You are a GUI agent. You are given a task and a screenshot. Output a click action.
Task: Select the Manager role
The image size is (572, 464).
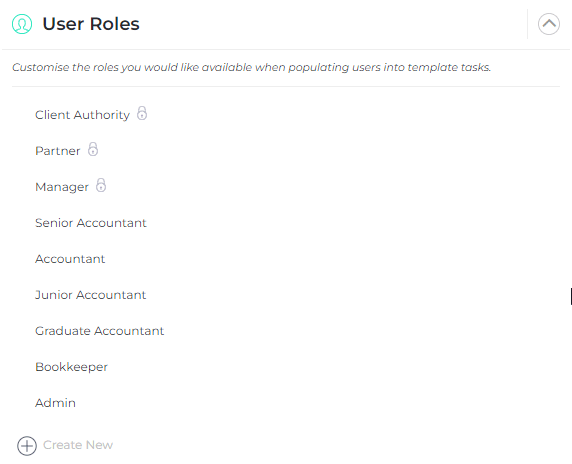click(62, 187)
